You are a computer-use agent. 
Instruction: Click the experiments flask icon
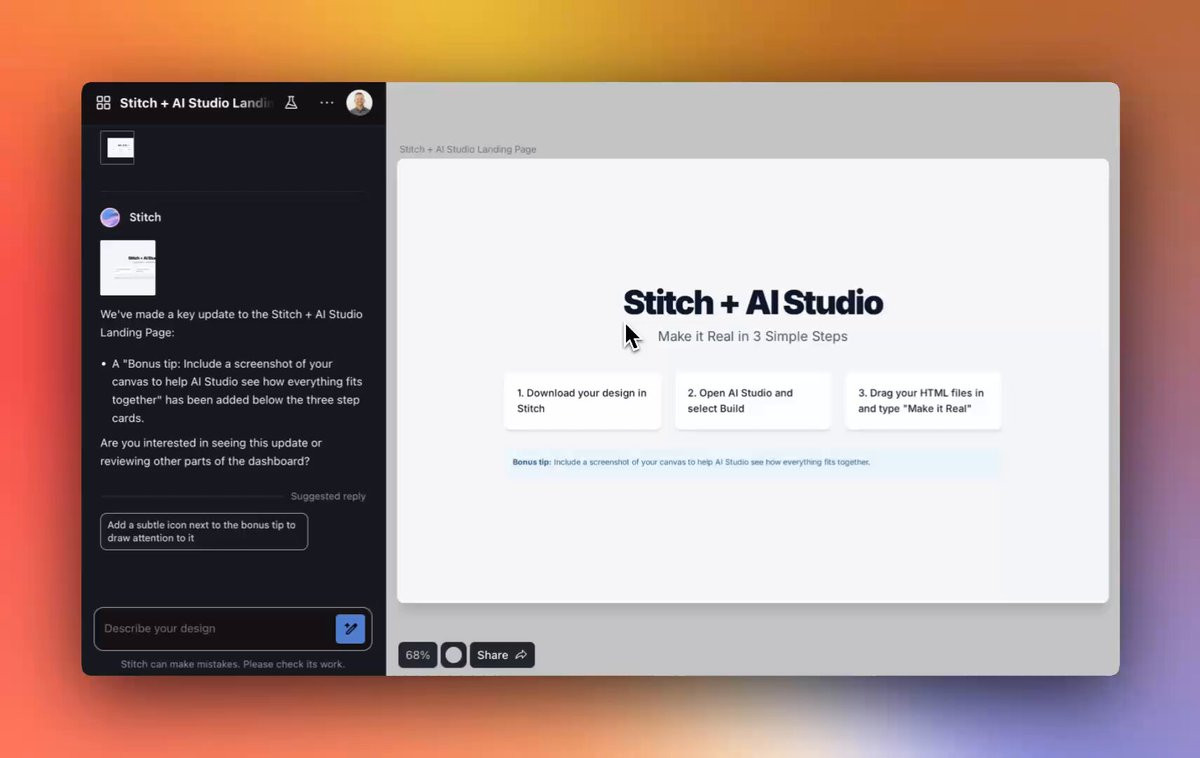point(291,103)
